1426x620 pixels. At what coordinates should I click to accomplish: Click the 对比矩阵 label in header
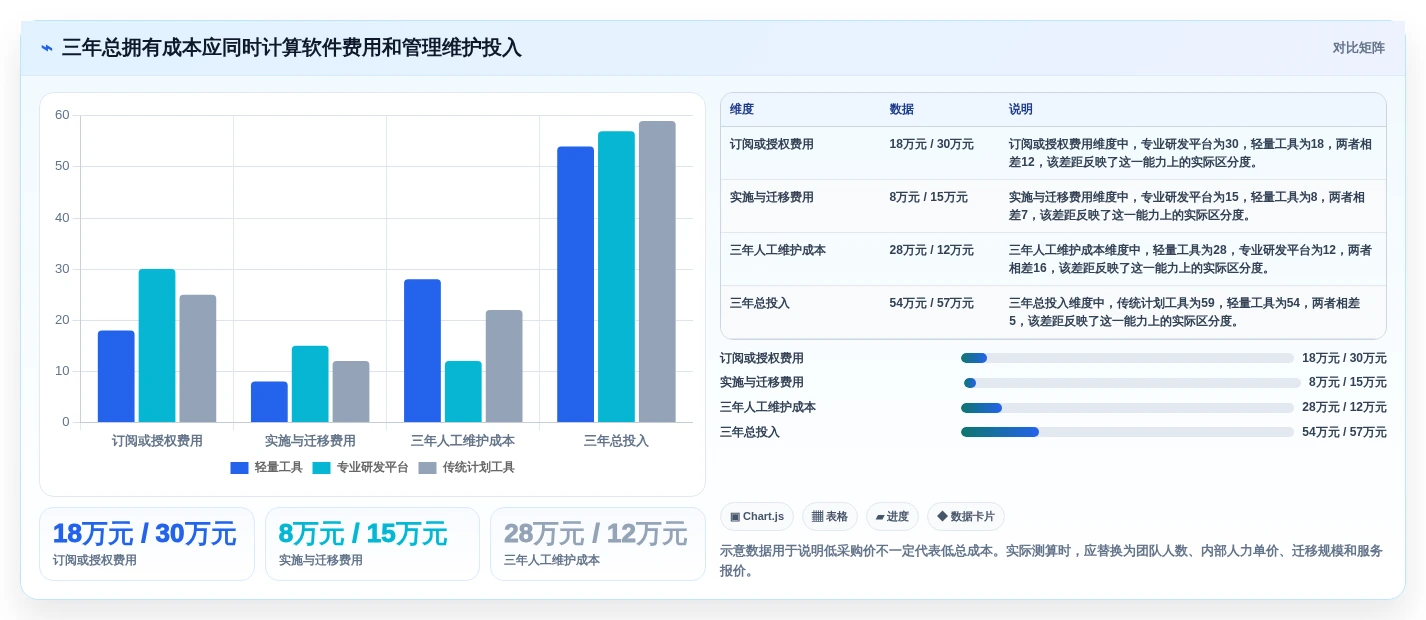[x=1358, y=48]
